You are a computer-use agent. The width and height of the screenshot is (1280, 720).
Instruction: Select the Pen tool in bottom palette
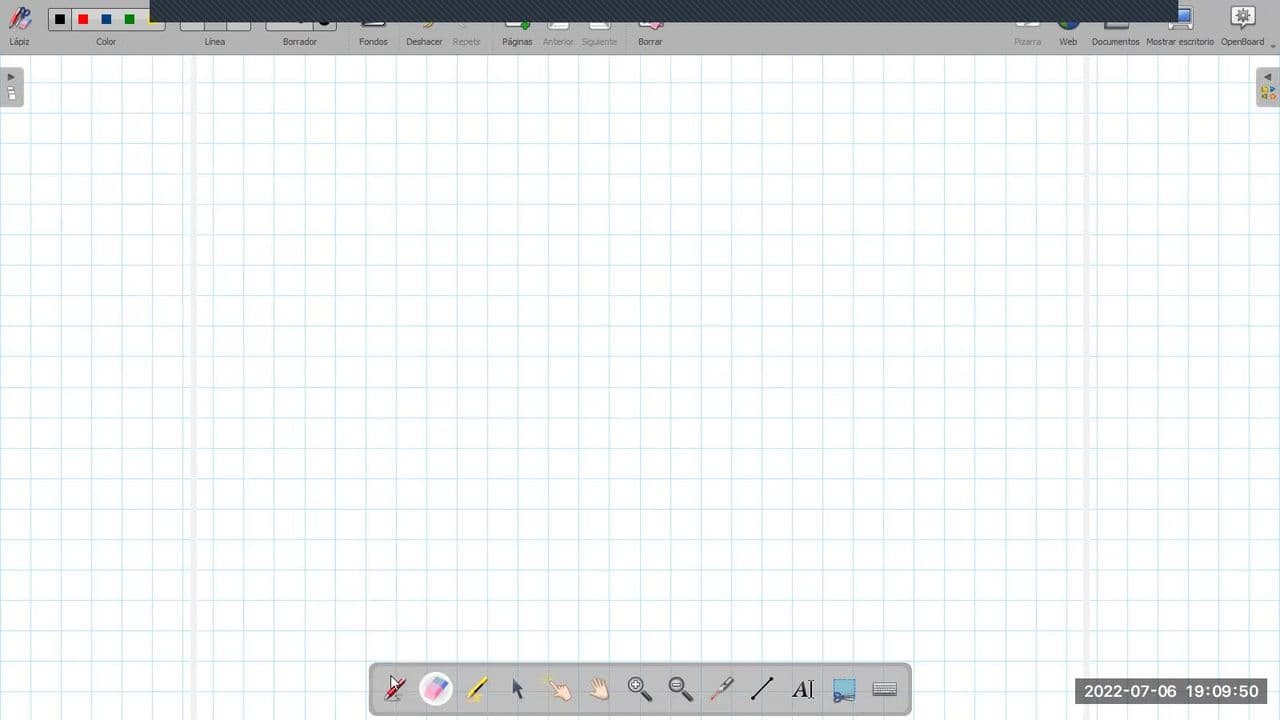[x=395, y=689]
